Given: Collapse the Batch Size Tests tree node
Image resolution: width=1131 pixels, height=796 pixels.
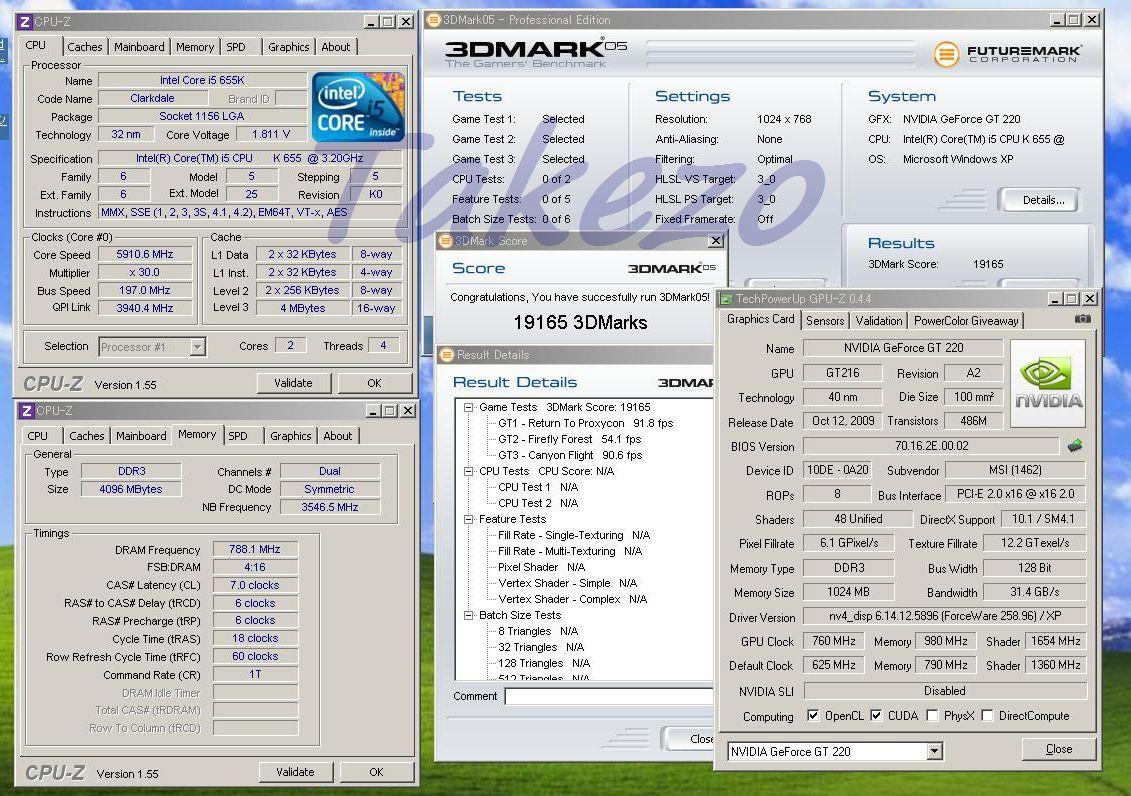Looking at the screenshot, I should pos(468,615).
